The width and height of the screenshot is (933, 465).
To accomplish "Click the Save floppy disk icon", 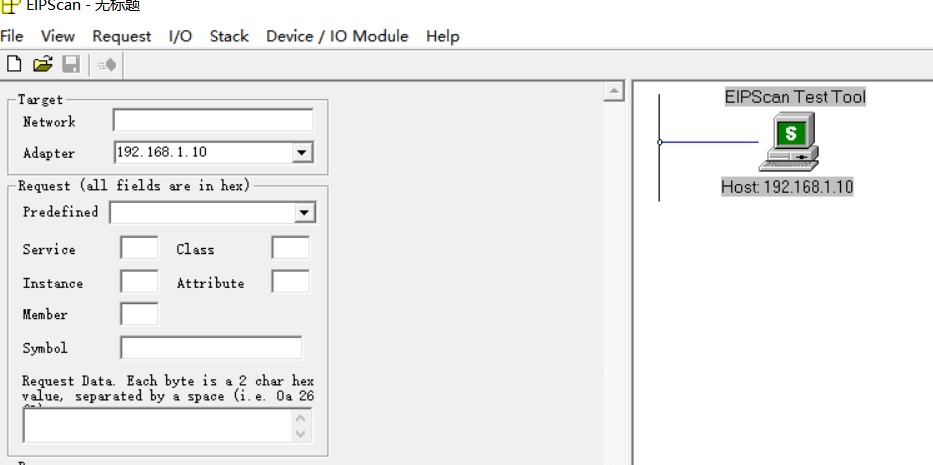I will point(71,64).
